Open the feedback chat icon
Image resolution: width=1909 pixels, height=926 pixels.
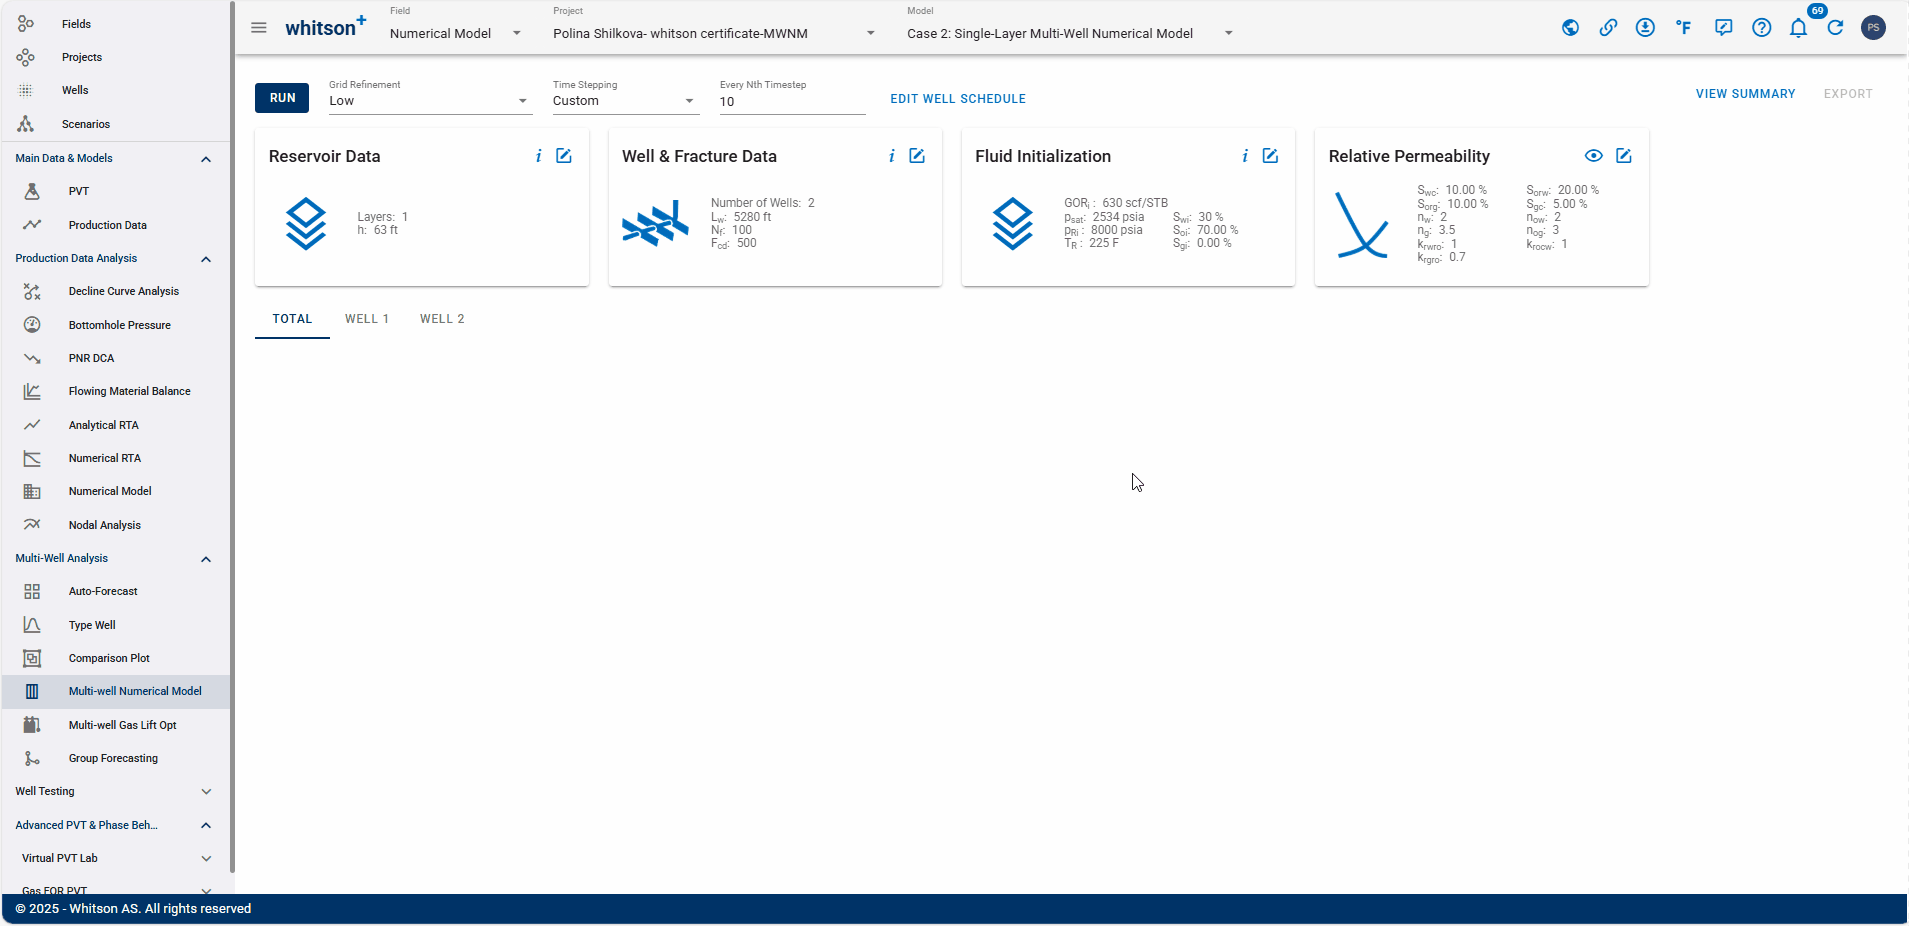tap(1723, 28)
